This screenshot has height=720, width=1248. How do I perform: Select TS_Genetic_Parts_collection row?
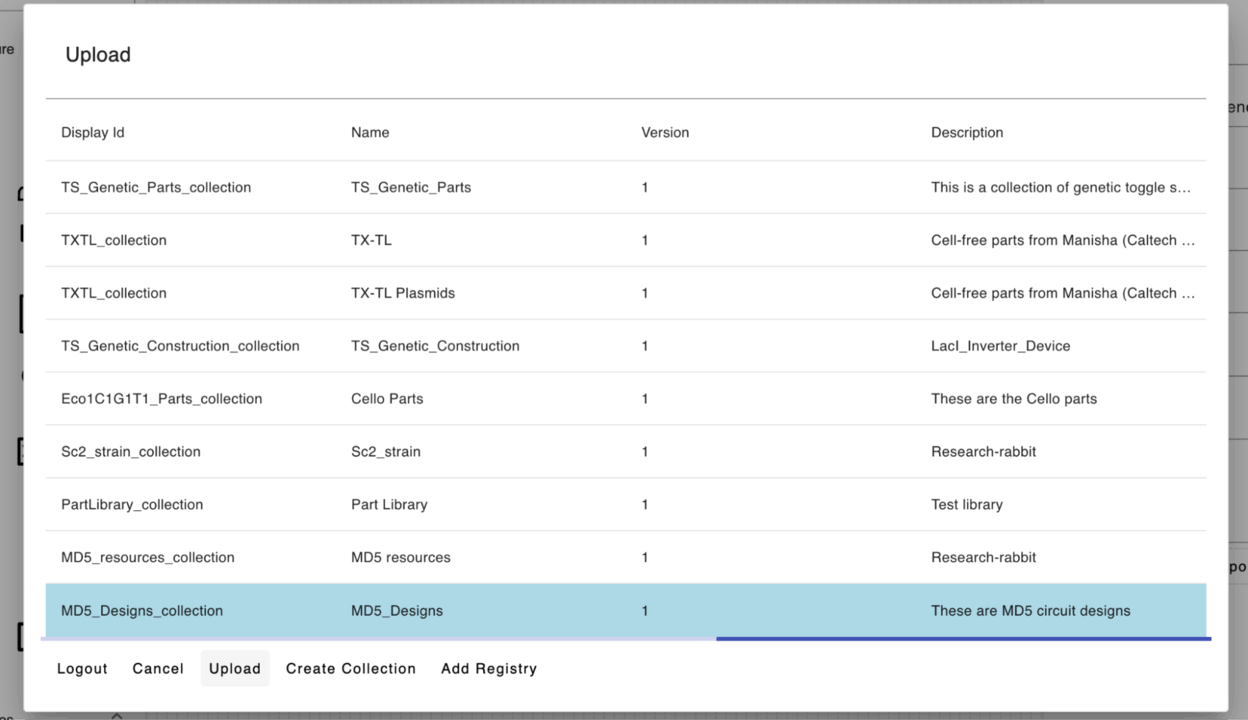(x=626, y=187)
